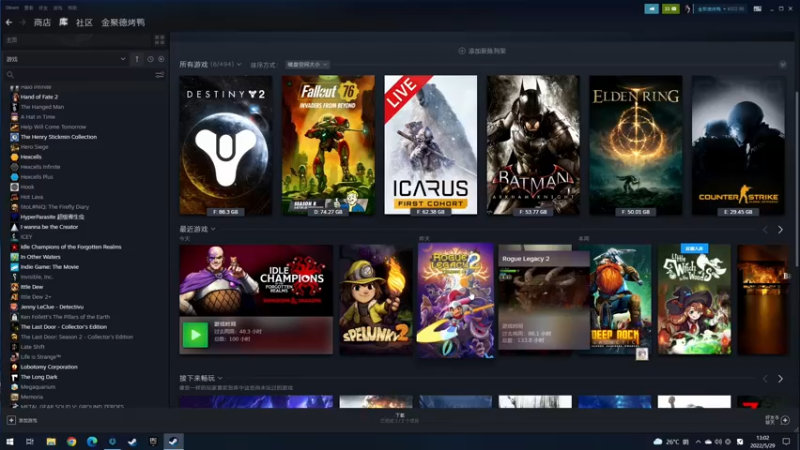Click 添加新陈列架 add shelf button
This screenshot has height=450, width=800.
point(482,51)
